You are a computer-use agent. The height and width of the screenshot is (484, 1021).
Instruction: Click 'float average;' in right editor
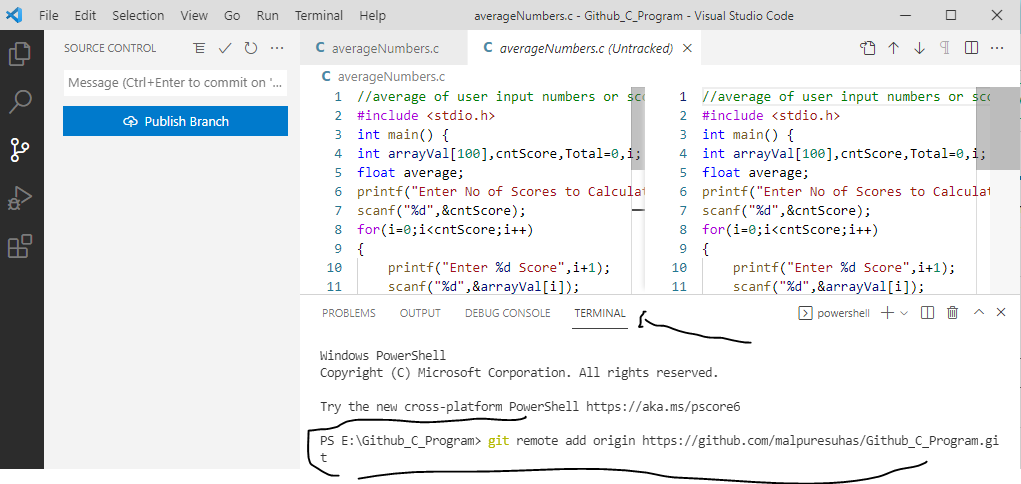tap(755, 173)
